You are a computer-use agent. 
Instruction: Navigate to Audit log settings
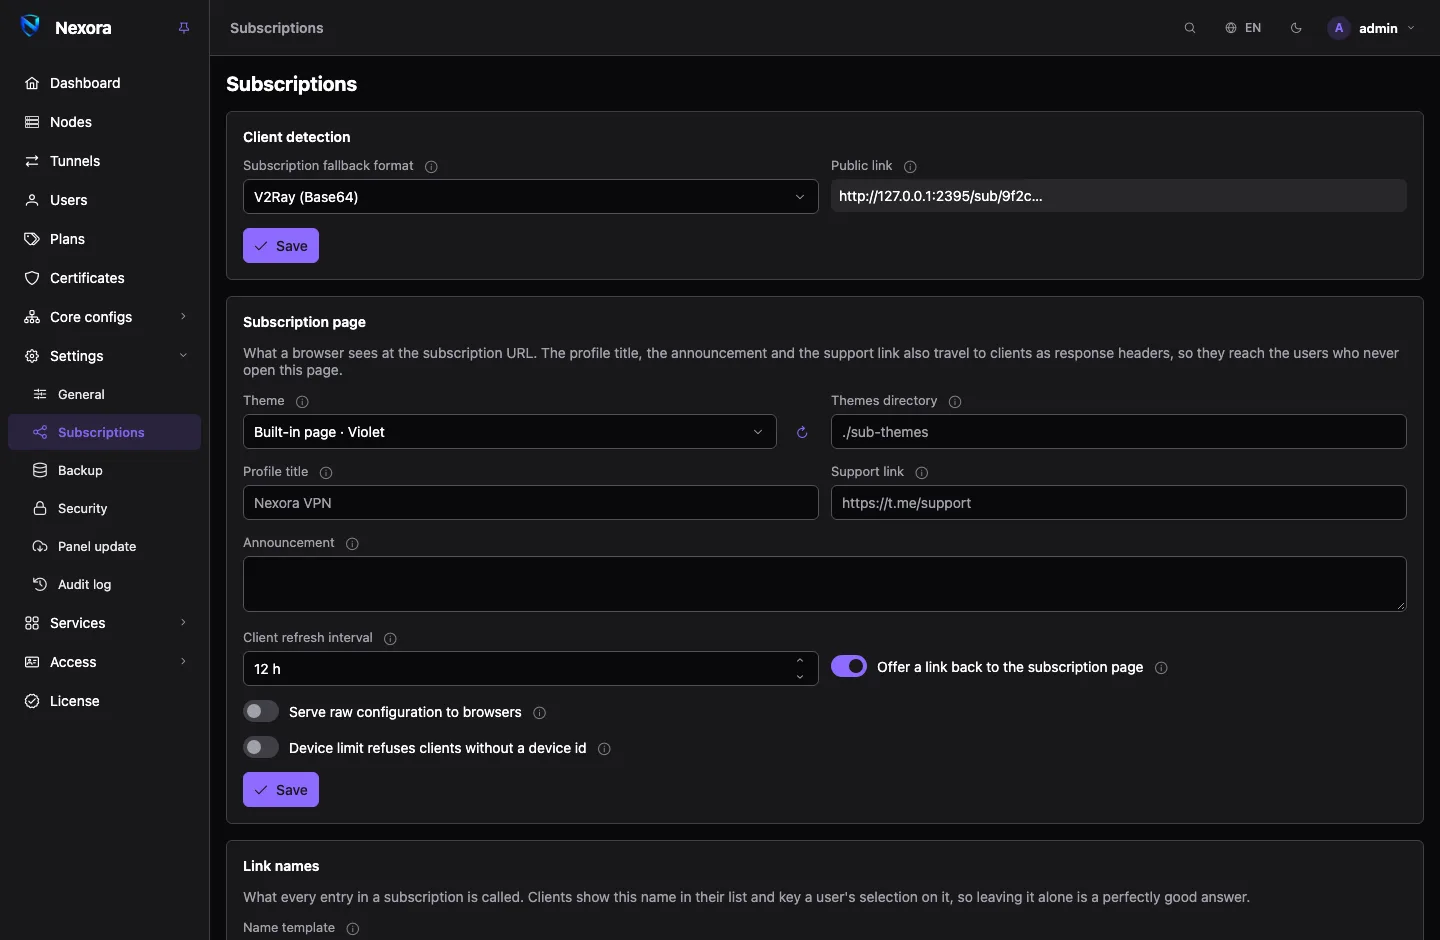pos(104,584)
